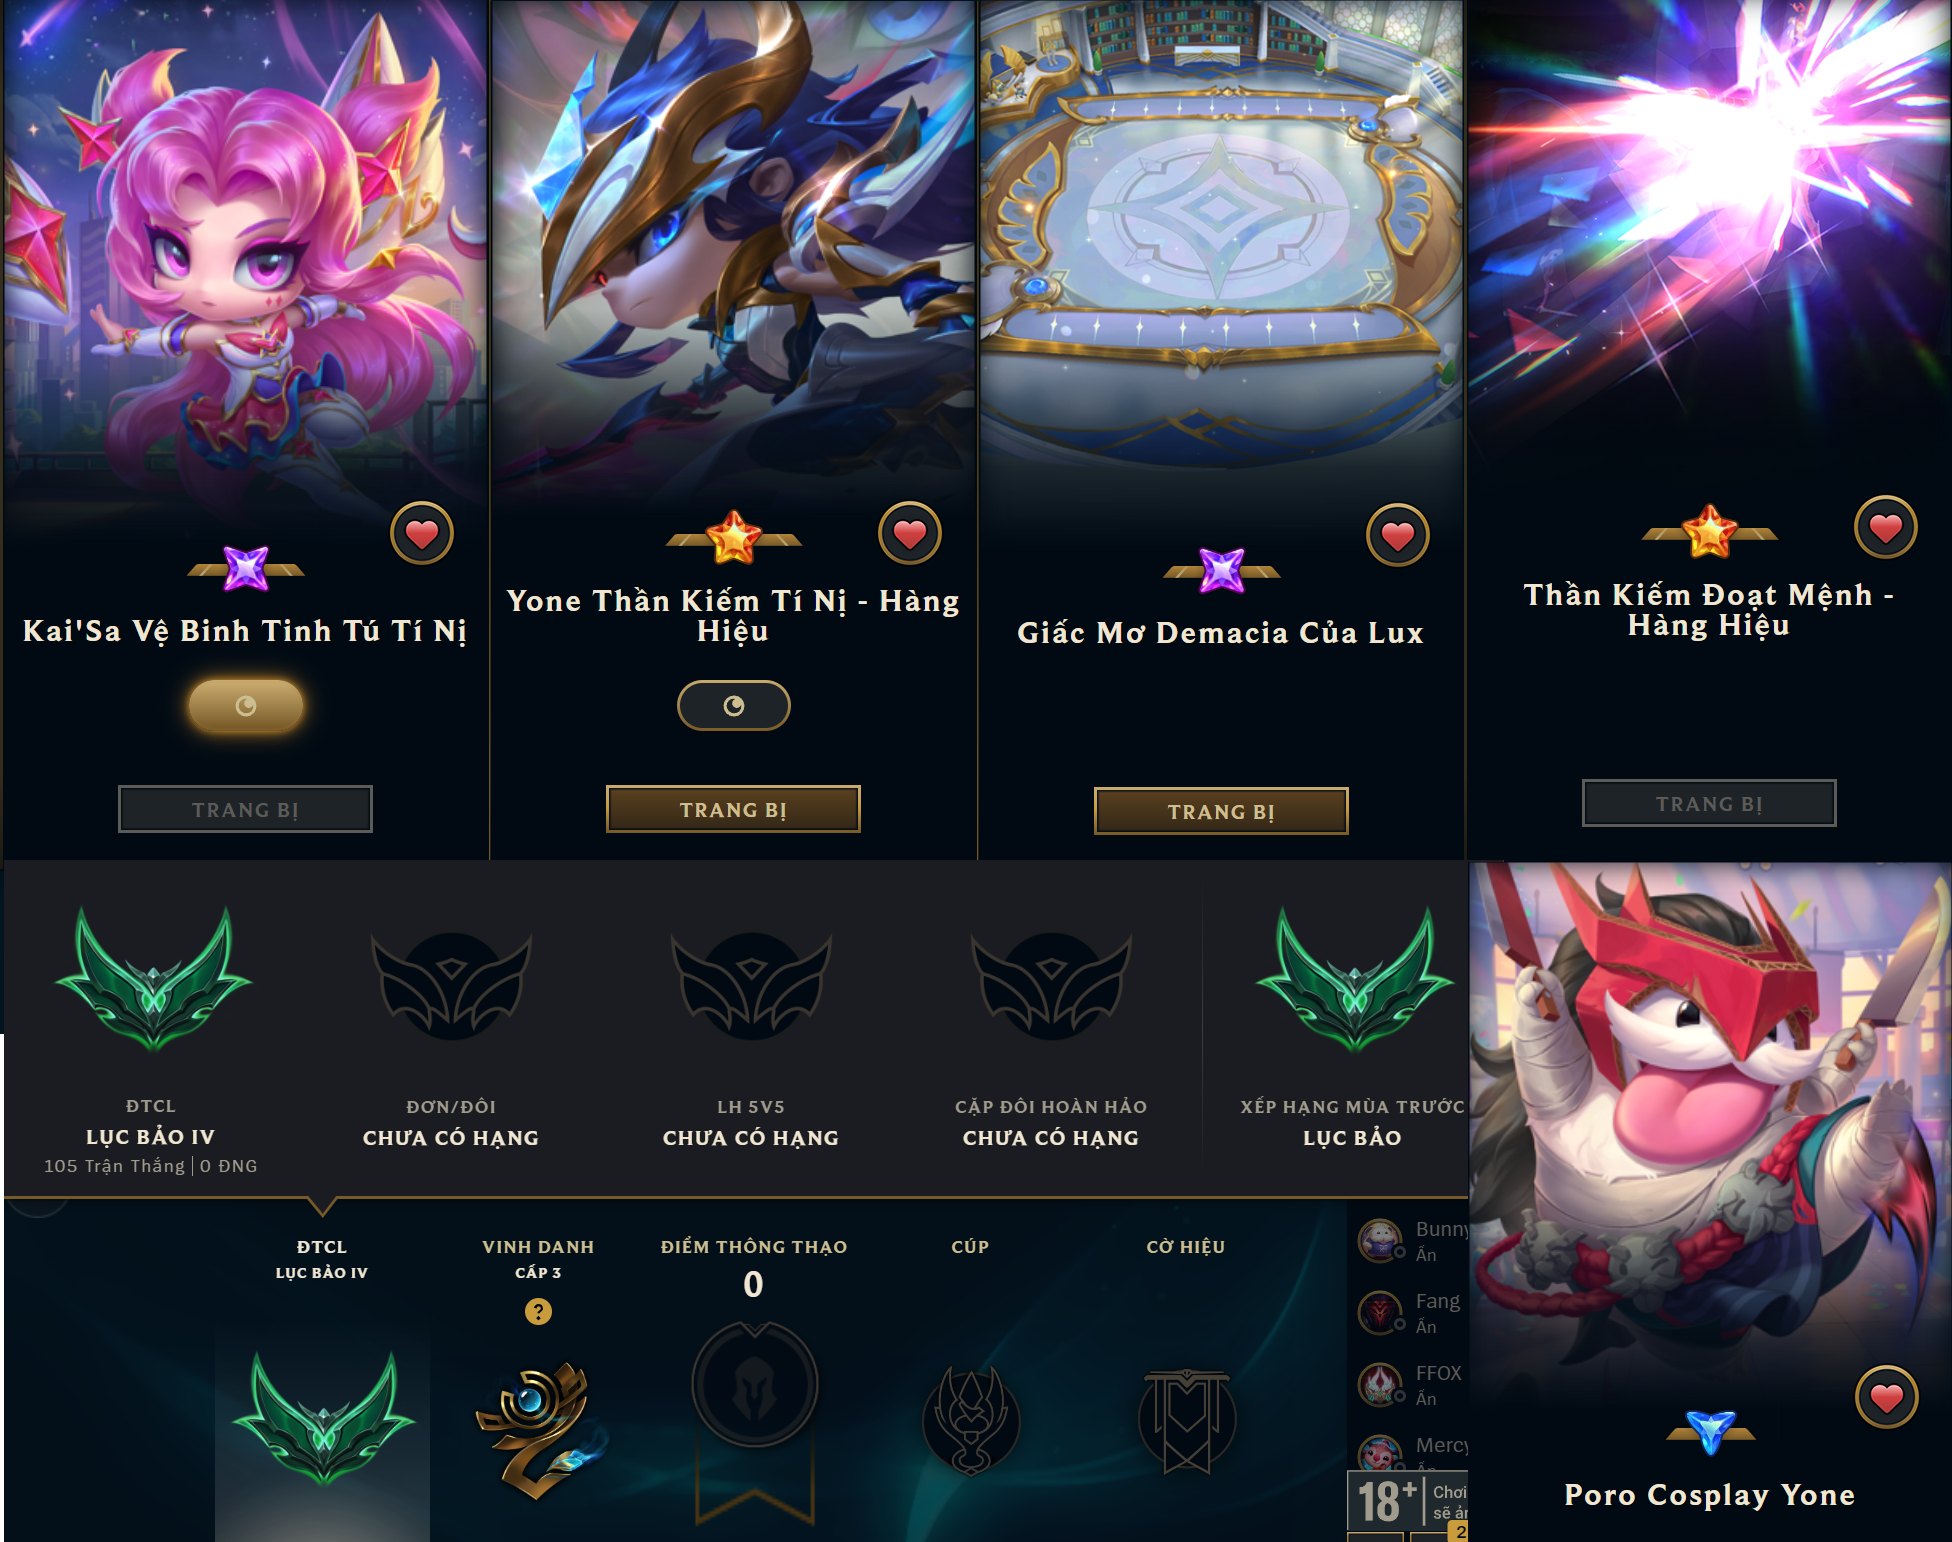Select friend Fang in the friends list
1952x1542 pixels.
[1411, 1312]
